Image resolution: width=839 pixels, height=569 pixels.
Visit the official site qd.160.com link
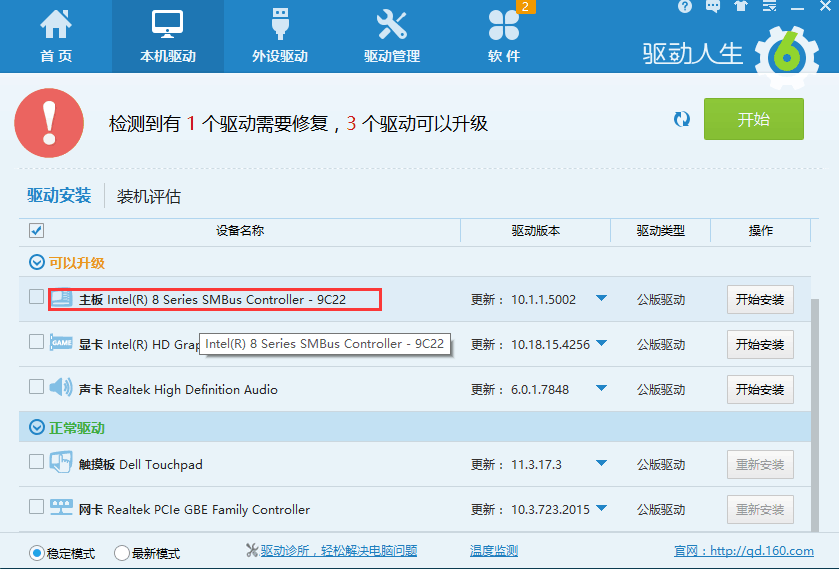pyautogui.click(x=744, y=551)
